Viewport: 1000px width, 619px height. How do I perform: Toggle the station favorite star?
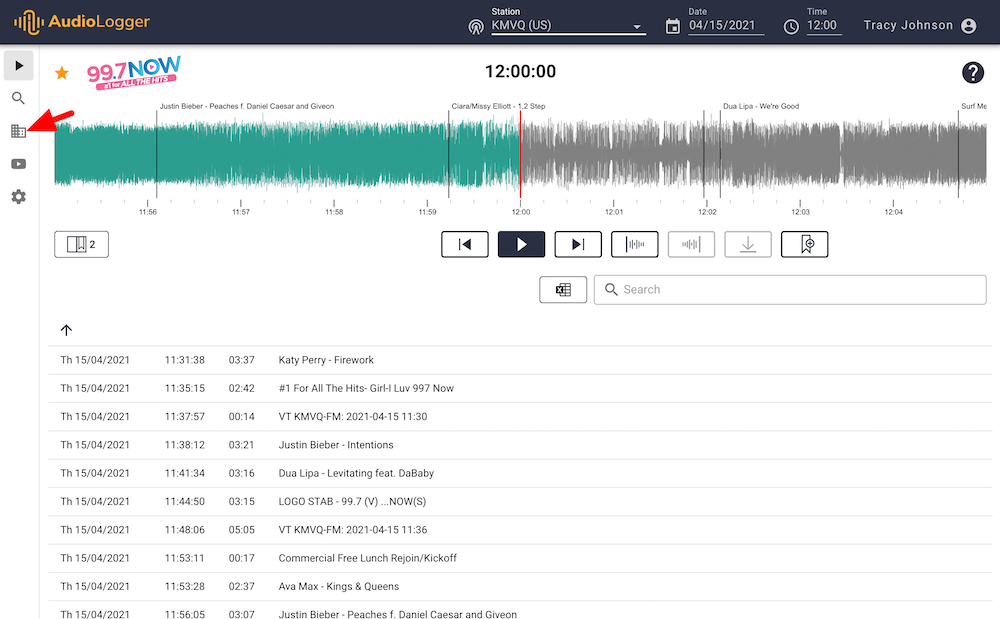(x=61, y=72)
